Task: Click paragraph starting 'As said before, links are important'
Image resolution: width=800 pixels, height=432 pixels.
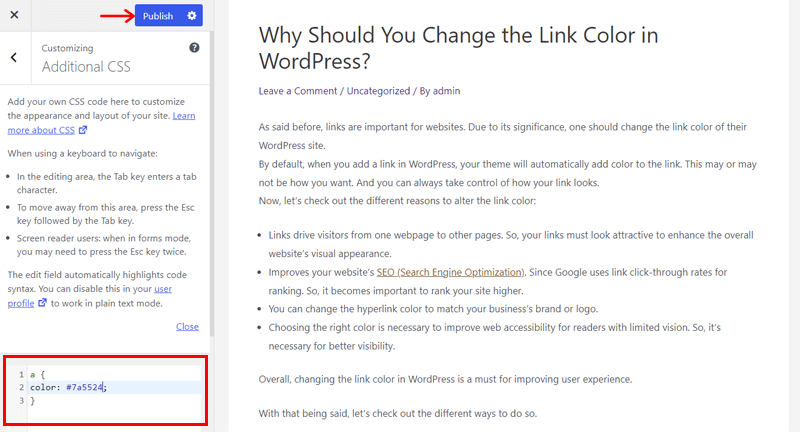Action: pos(503,136)
